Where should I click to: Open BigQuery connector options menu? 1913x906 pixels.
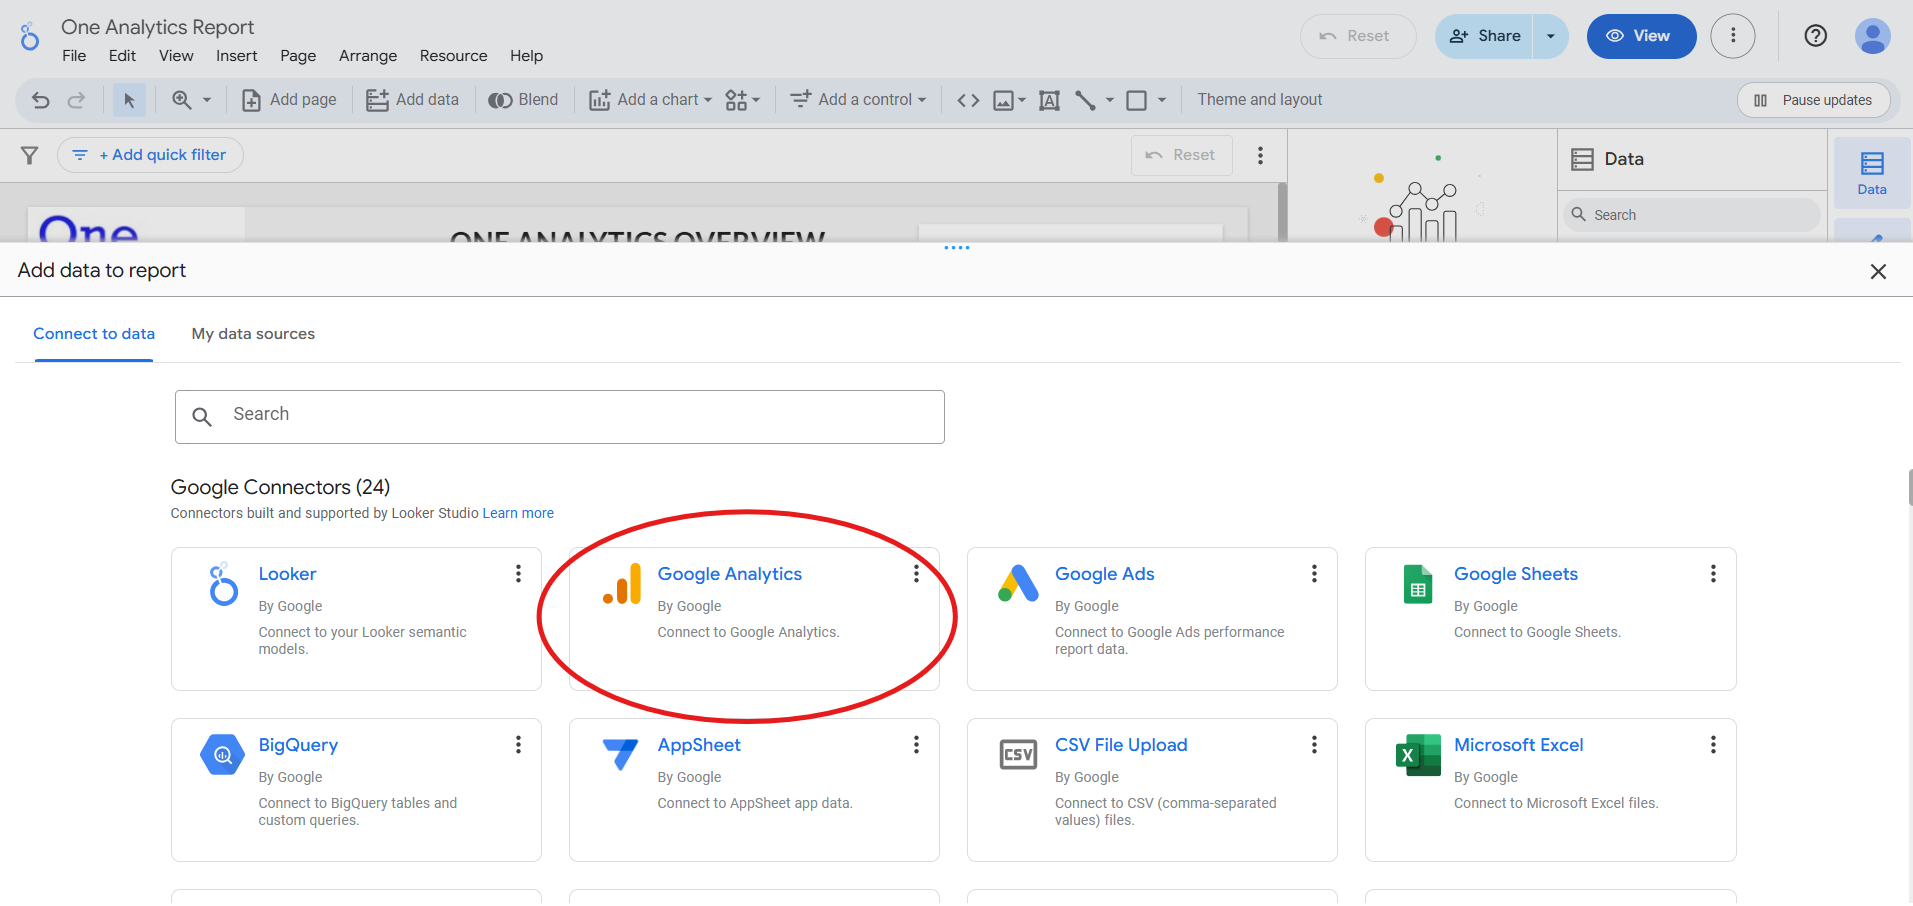[518, 745]
